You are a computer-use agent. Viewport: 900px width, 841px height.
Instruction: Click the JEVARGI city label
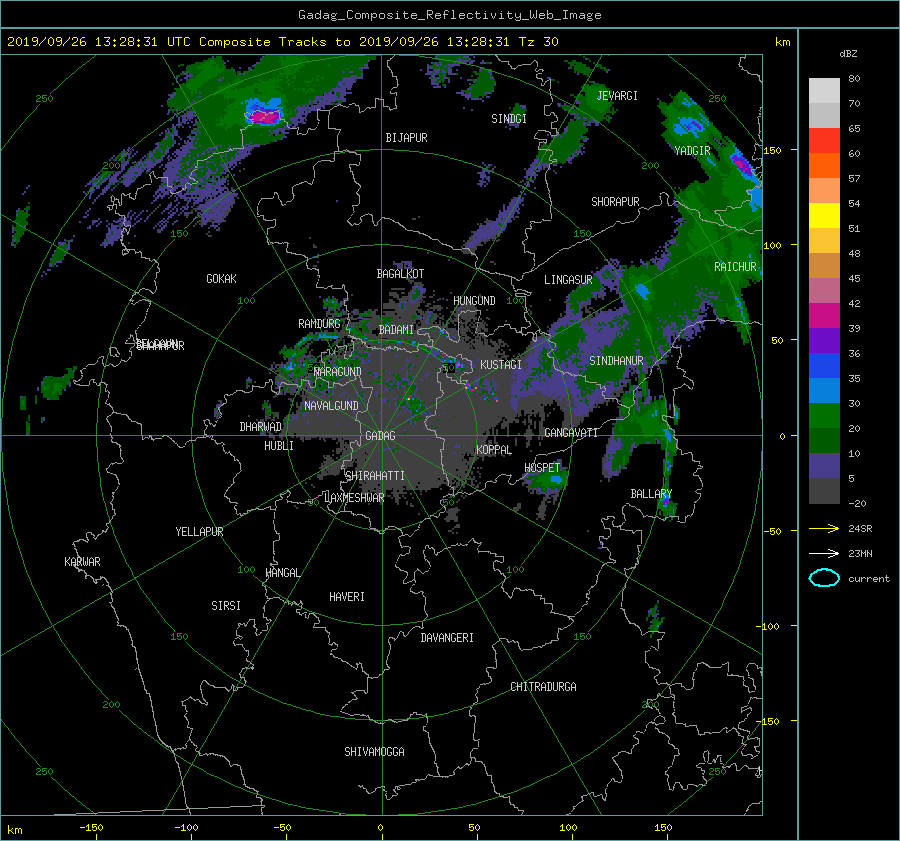(617, 96)
